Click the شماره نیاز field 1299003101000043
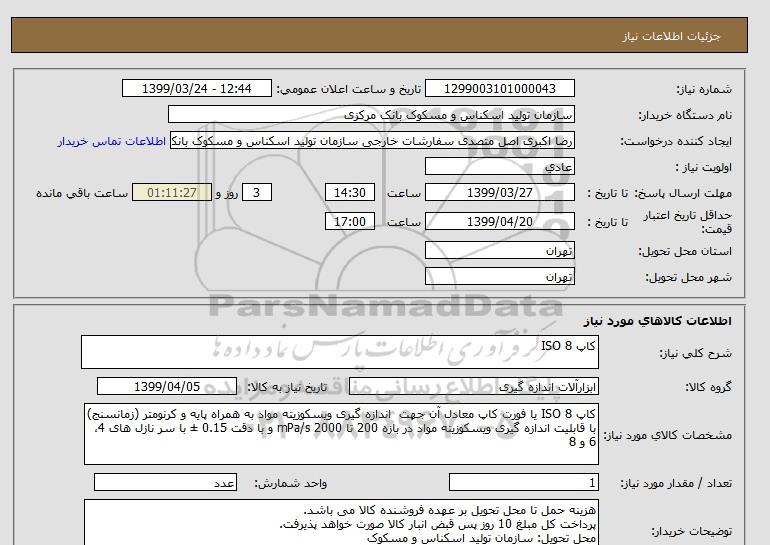Screen dimensions: 770x545 (x=499, y=88)
